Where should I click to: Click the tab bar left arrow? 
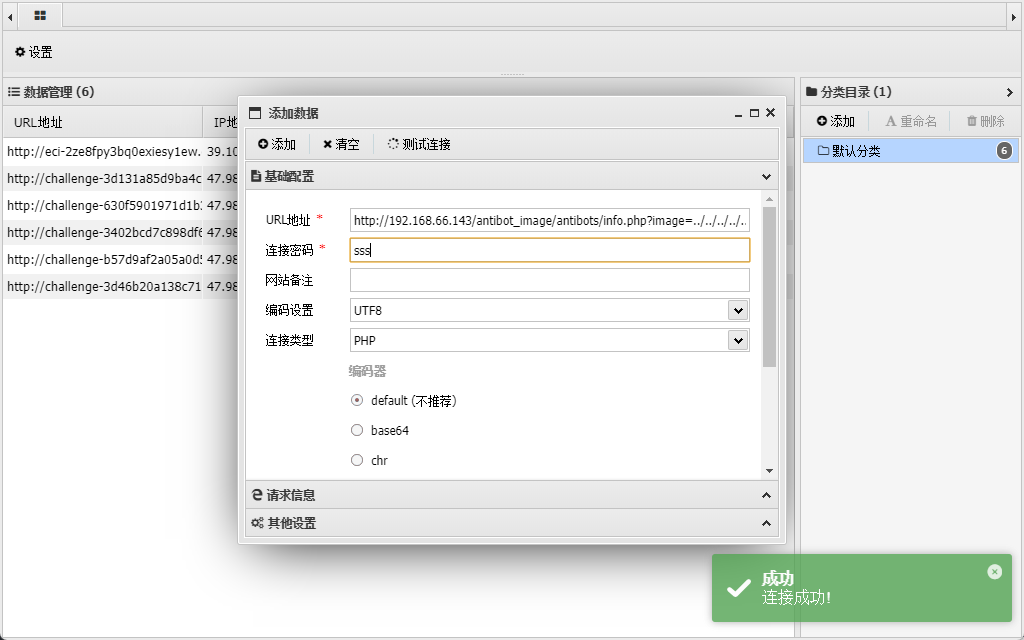point(10,17)
